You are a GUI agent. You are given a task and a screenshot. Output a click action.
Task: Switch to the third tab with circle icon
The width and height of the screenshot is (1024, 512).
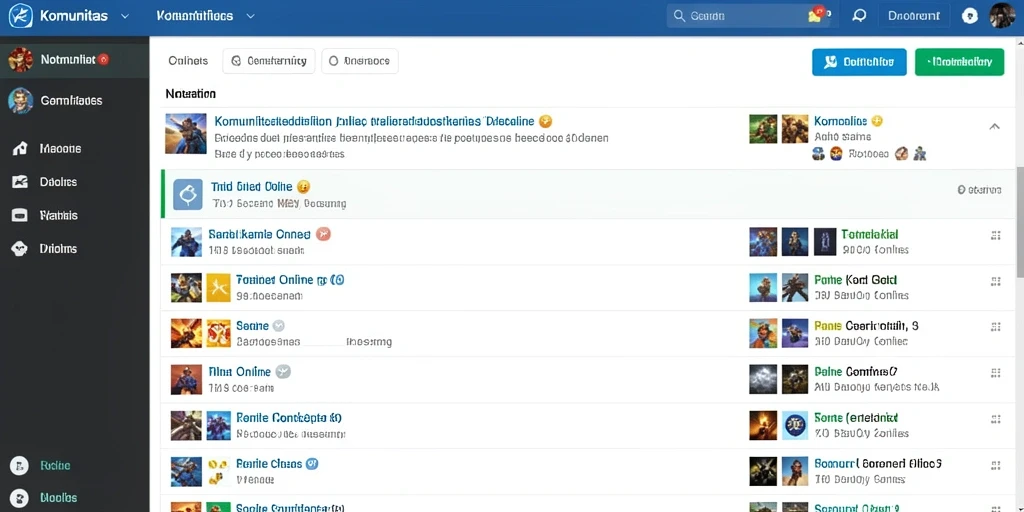pos(360,61)
